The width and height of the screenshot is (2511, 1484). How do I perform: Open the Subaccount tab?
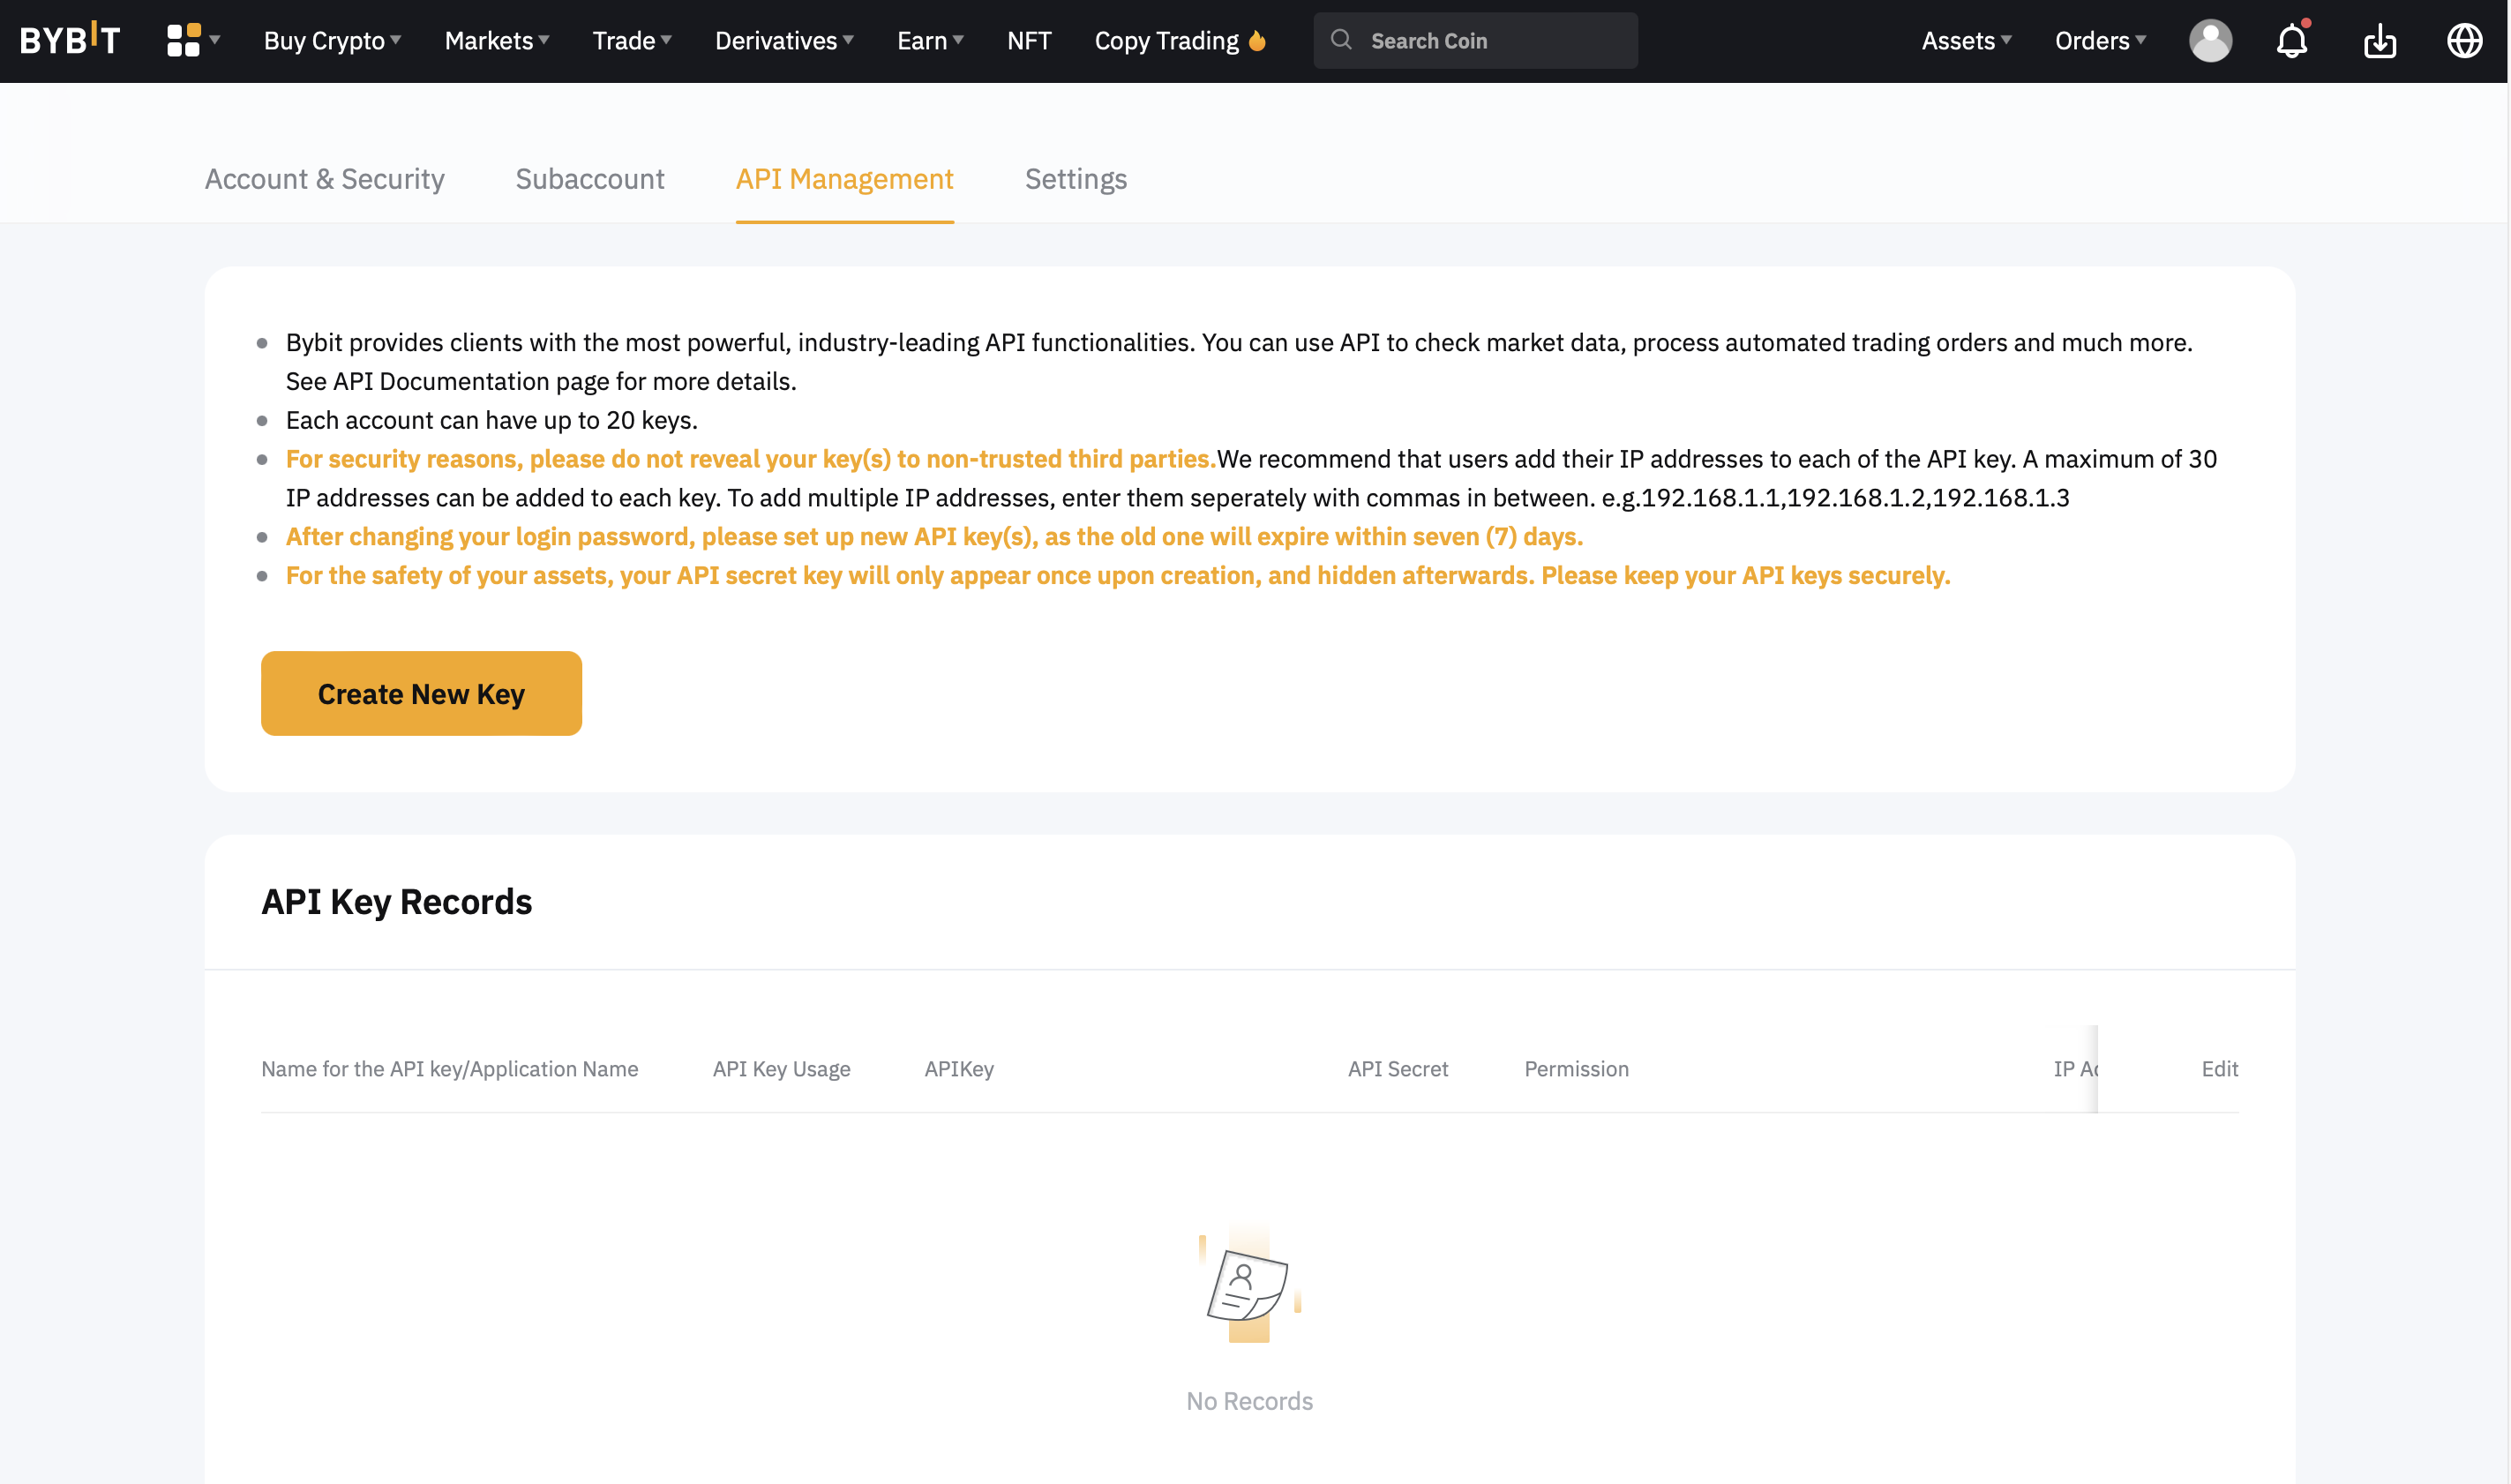(589, 179)
